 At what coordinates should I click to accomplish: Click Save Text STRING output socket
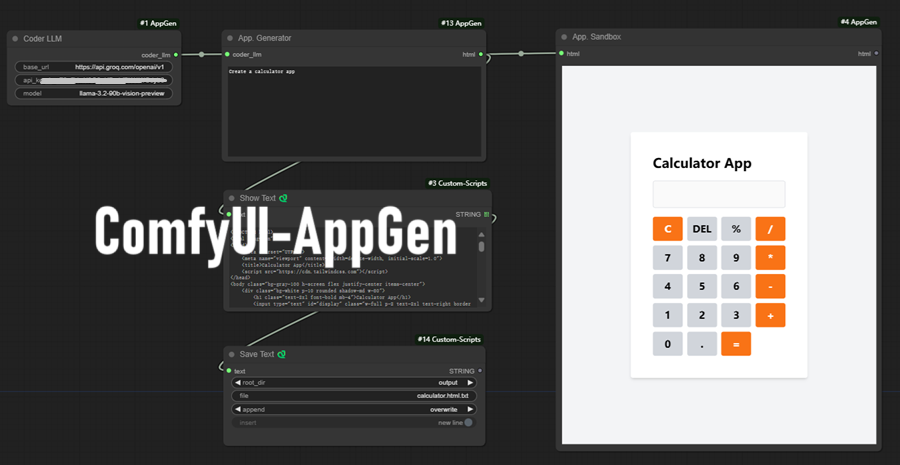pyautogui.click(x=480, y=371)
